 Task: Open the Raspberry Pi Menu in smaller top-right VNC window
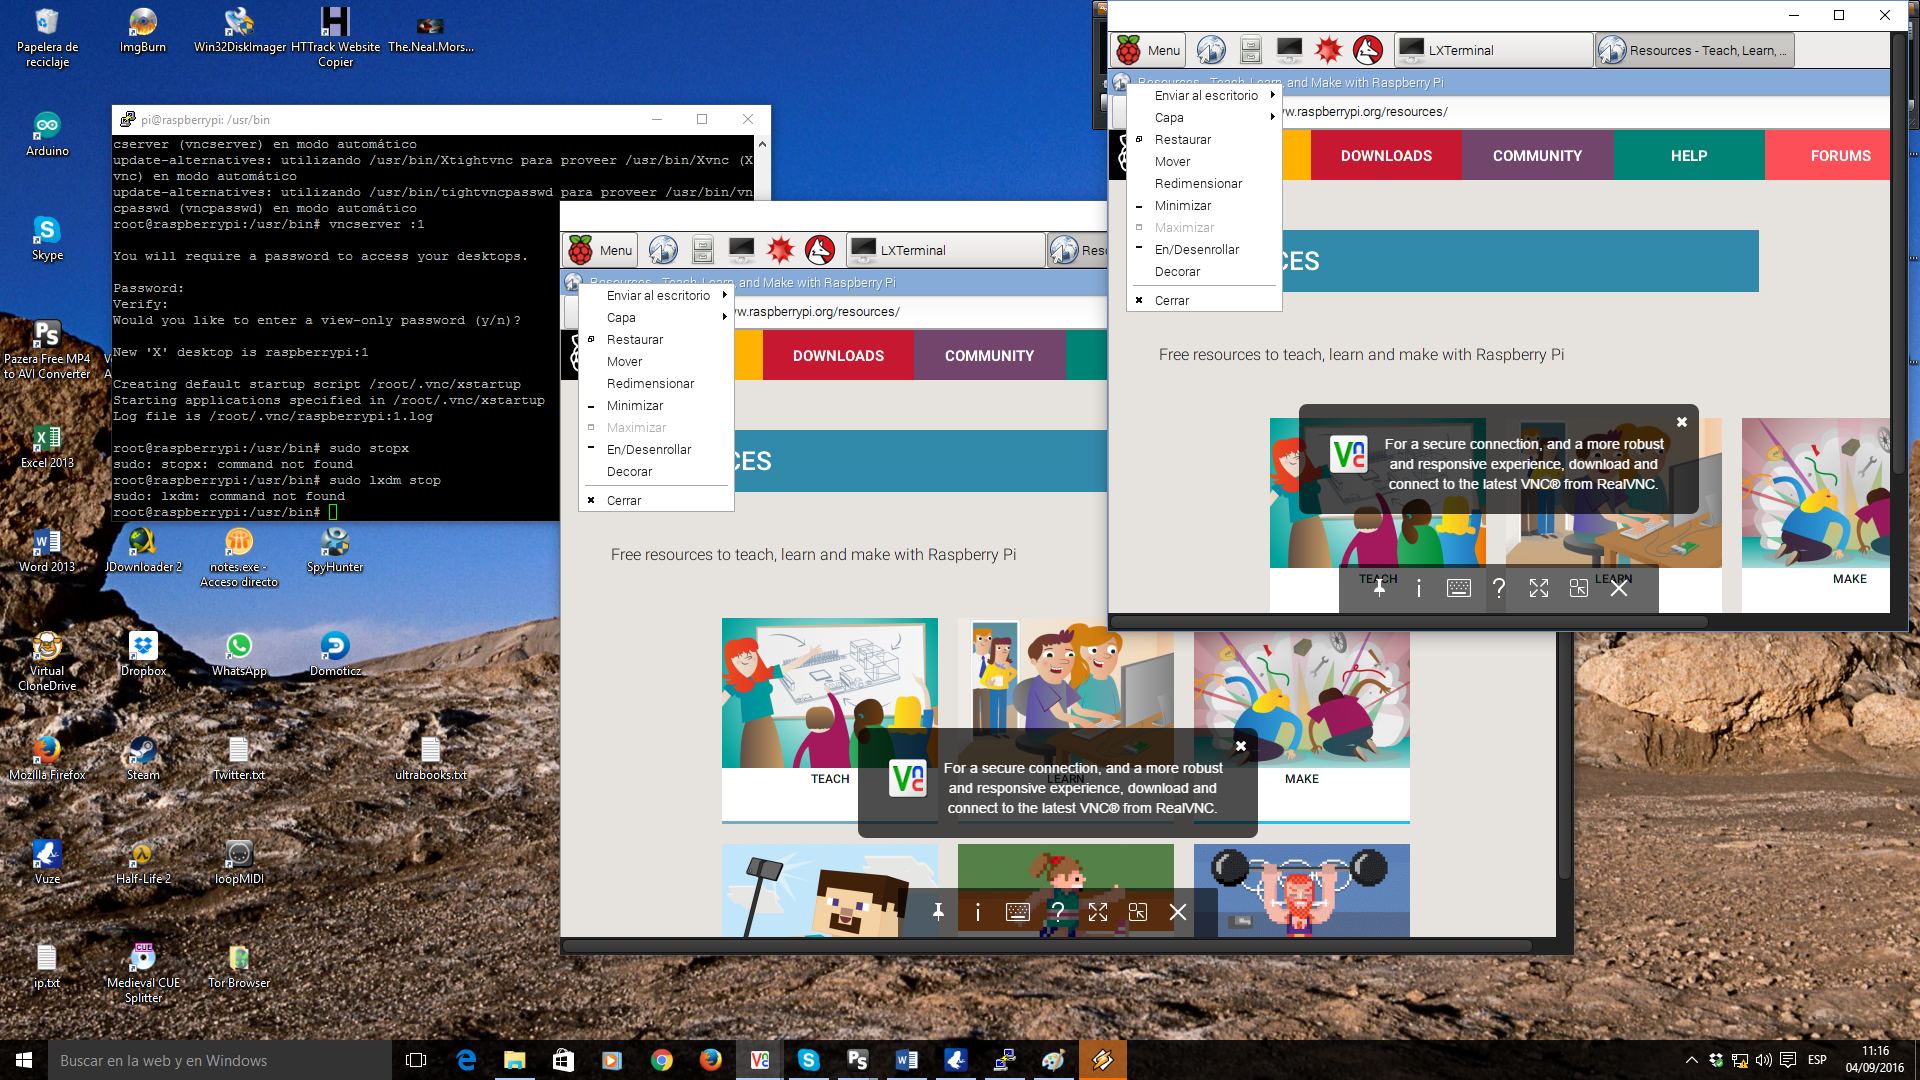1149,50
